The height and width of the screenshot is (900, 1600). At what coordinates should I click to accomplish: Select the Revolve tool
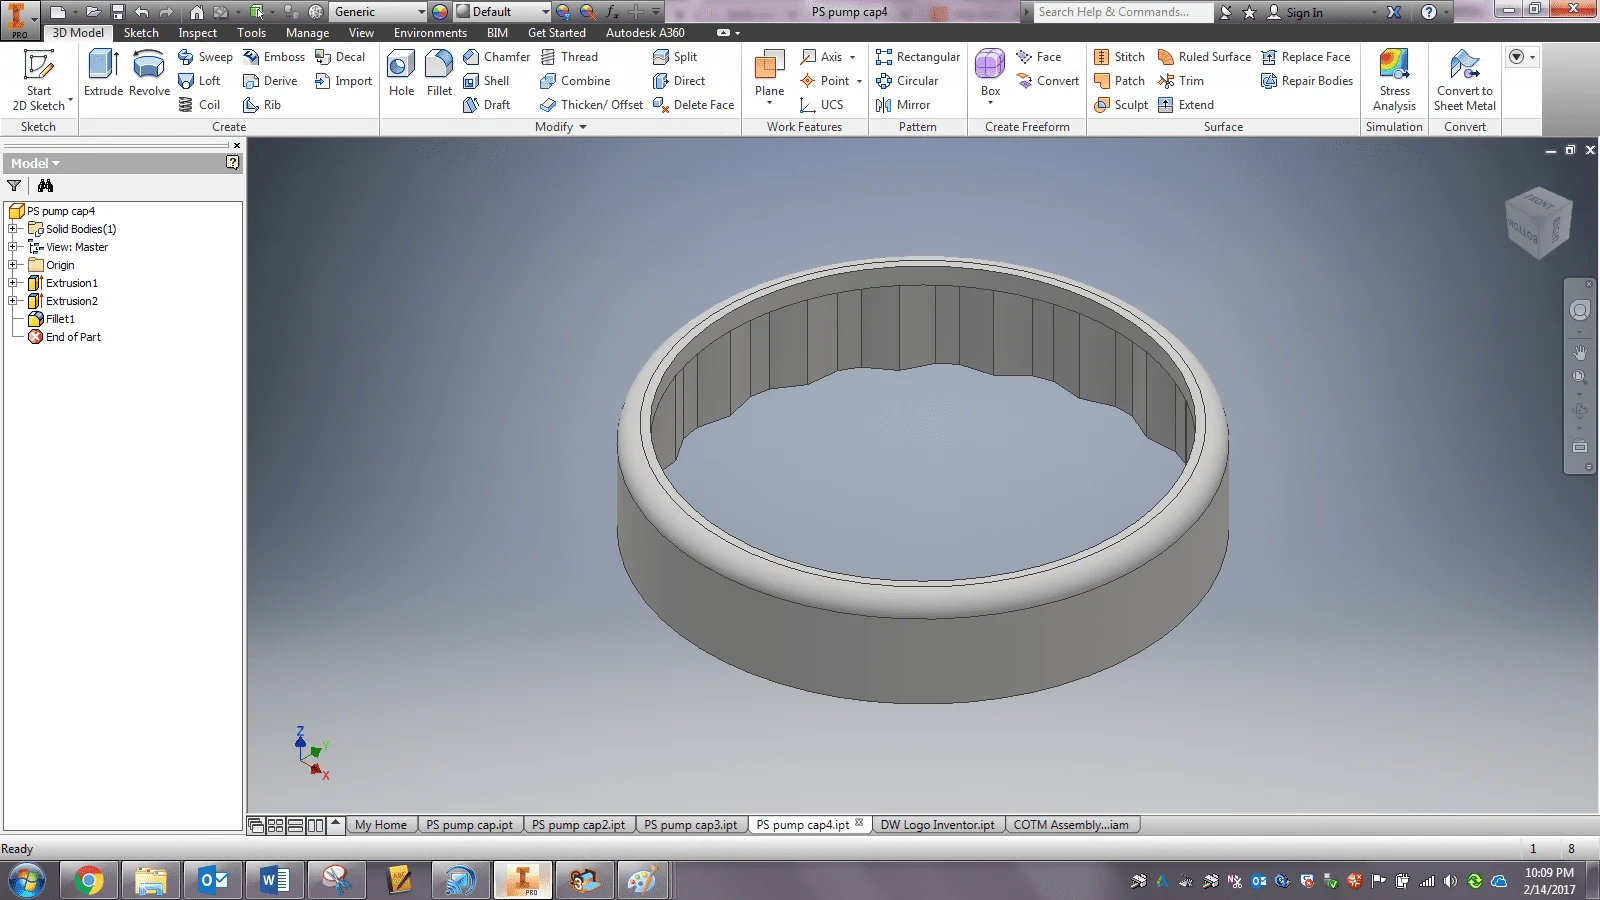[x=149, y=73]
